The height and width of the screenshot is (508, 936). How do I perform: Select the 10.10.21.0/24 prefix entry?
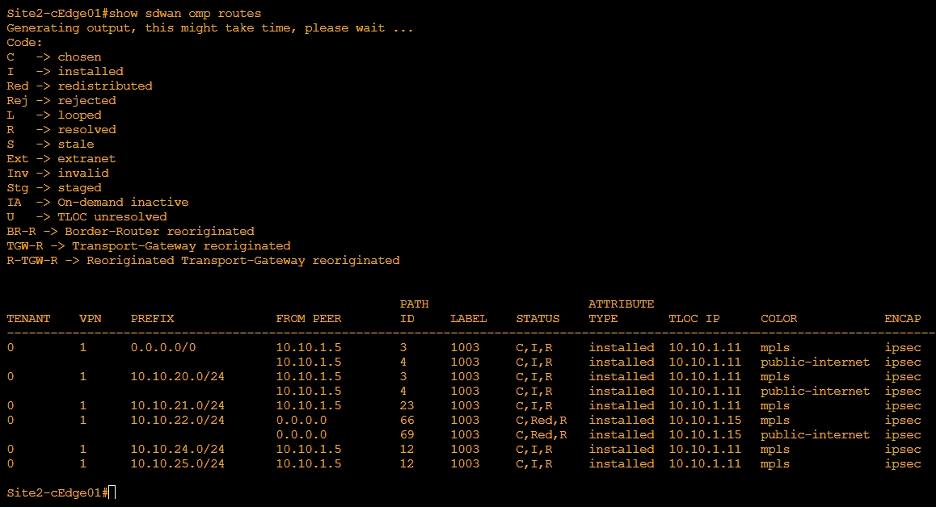coord(177,406)
